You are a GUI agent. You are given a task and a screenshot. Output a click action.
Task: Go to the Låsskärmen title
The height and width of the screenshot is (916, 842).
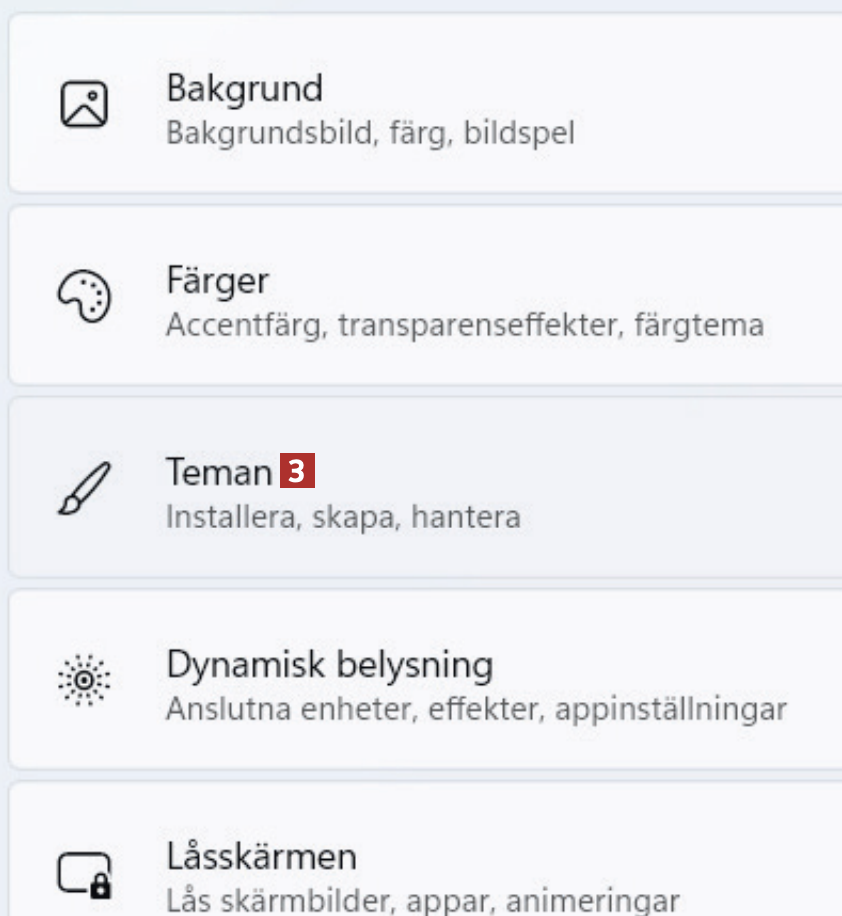[260, 856]
